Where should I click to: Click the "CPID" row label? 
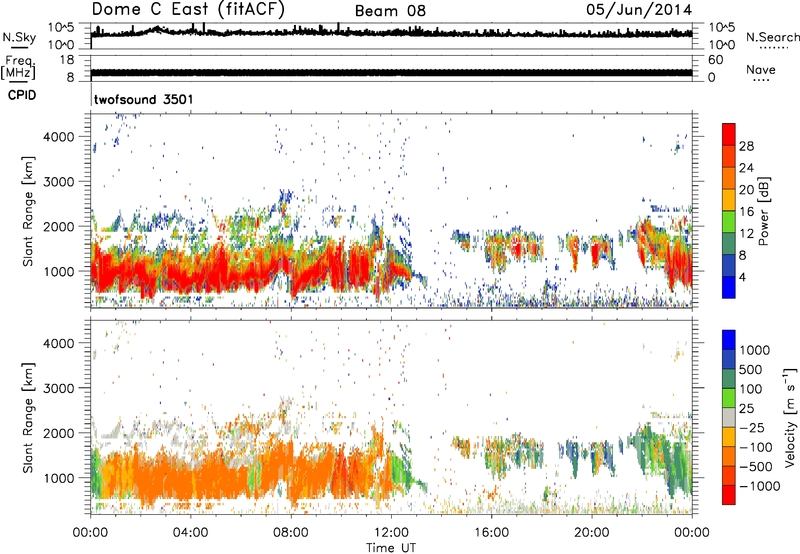22,95
